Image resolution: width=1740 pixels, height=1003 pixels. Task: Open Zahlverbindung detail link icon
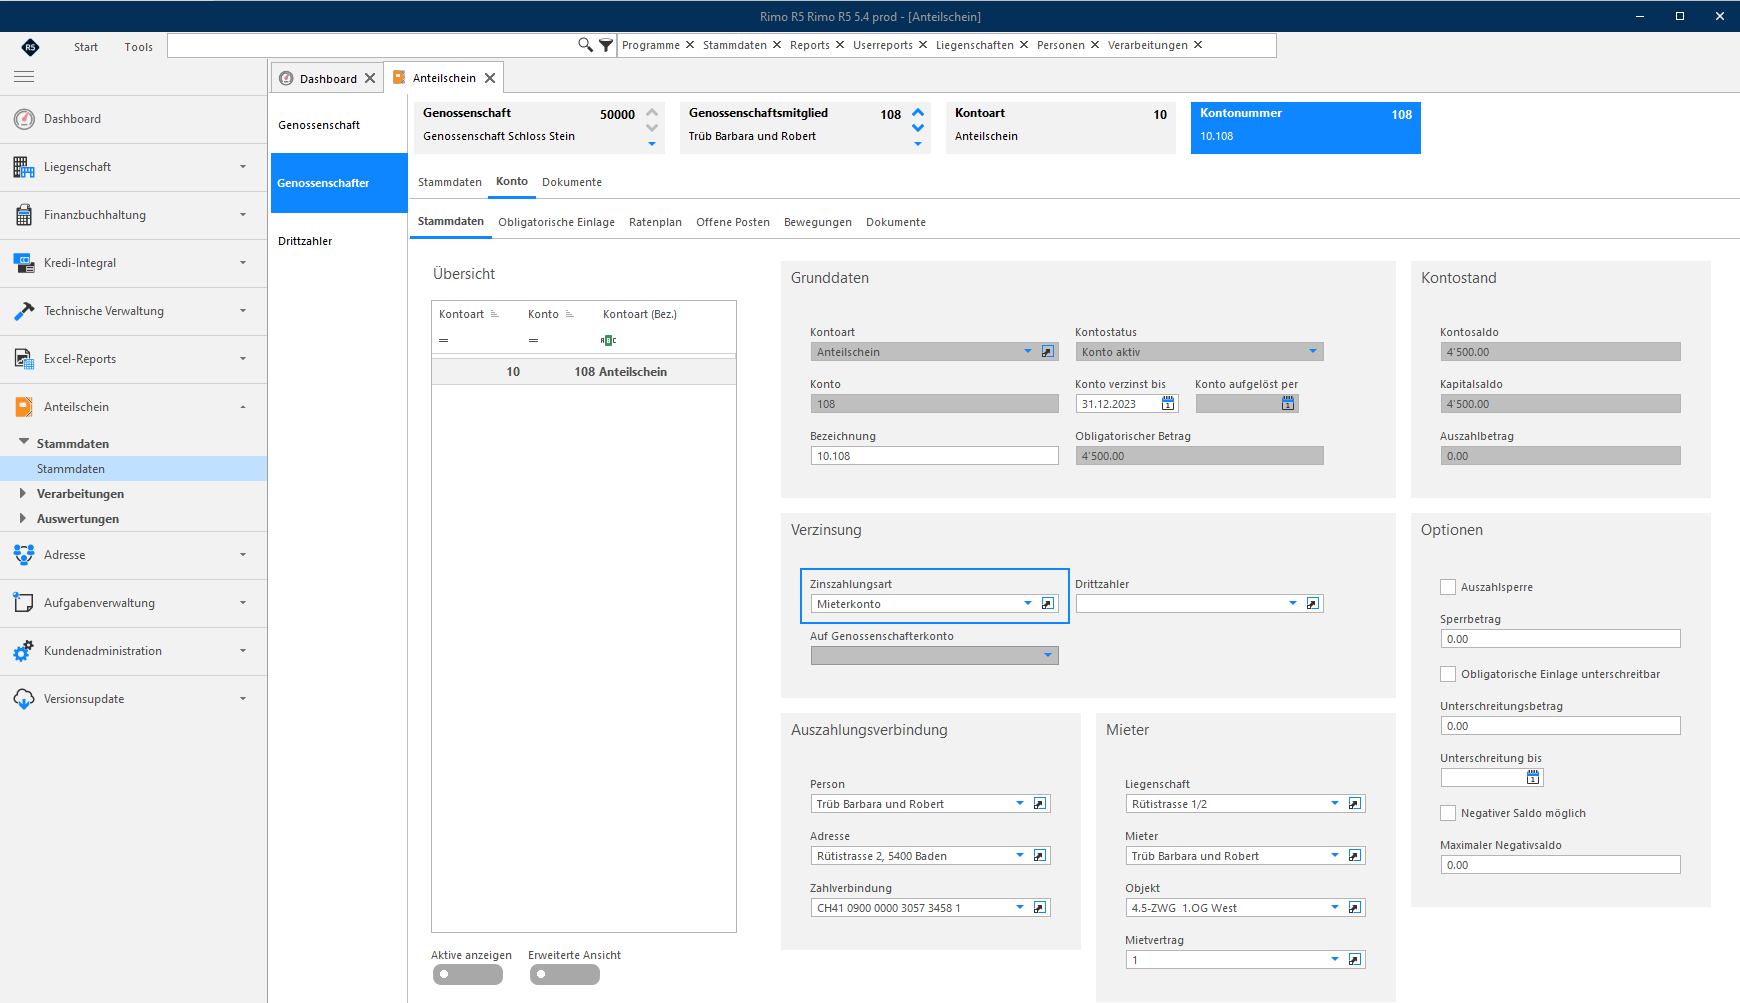(1040, 908)
